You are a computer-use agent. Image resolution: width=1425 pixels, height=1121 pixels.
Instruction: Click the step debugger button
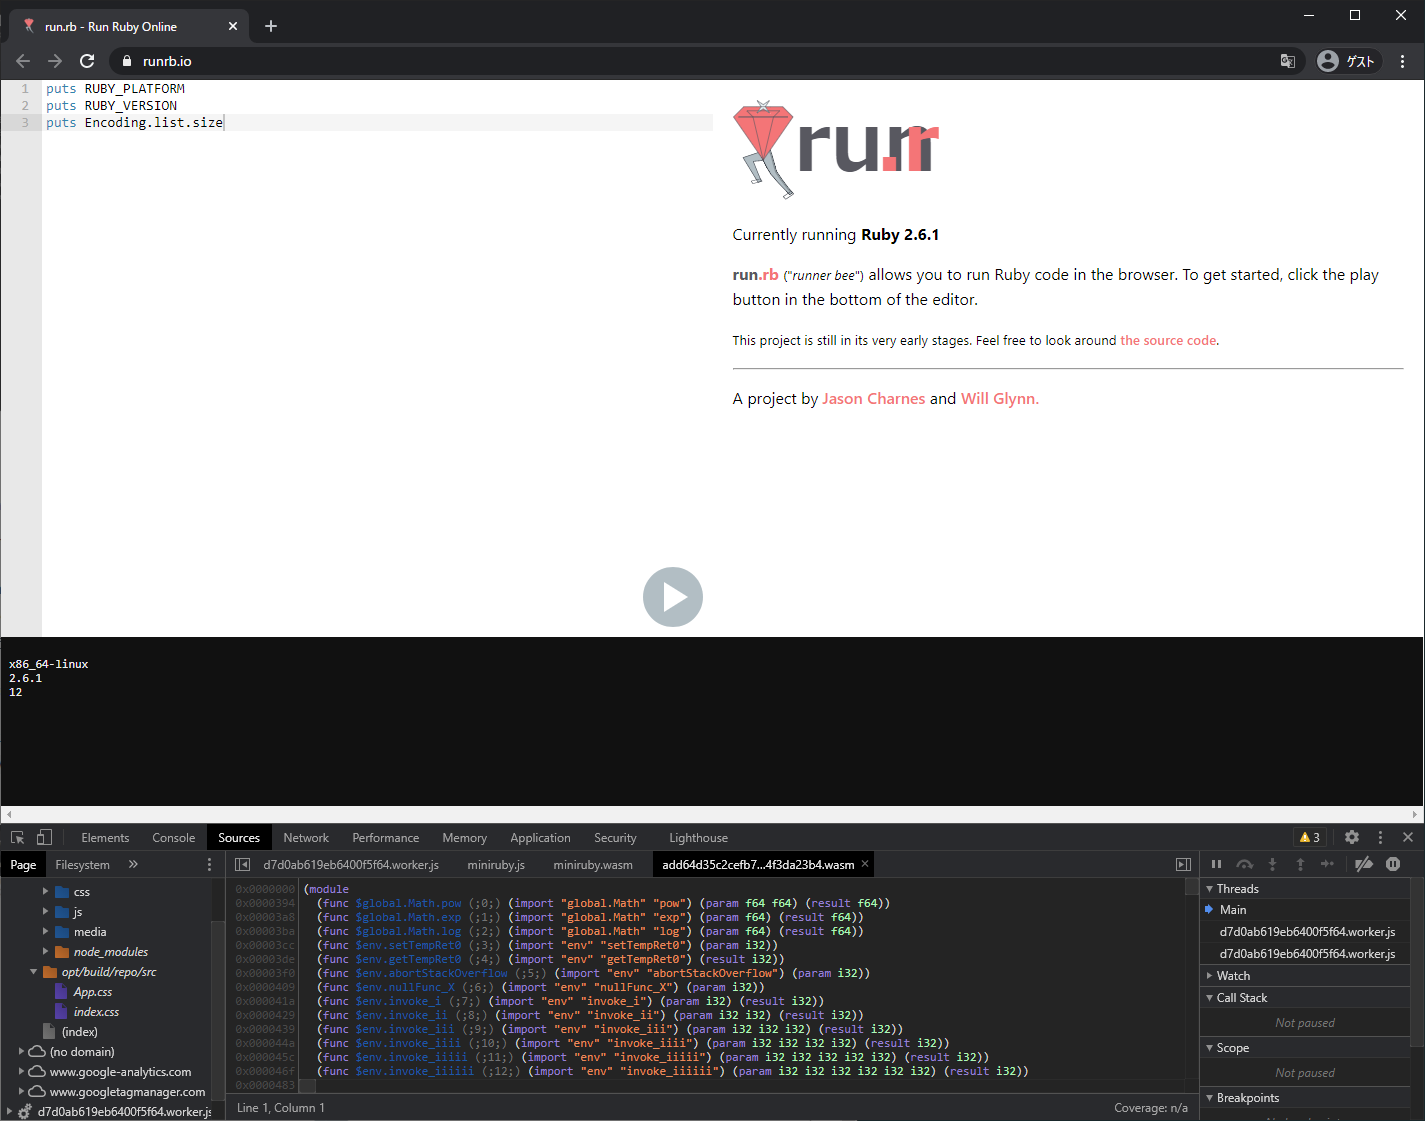[1327, 864]
